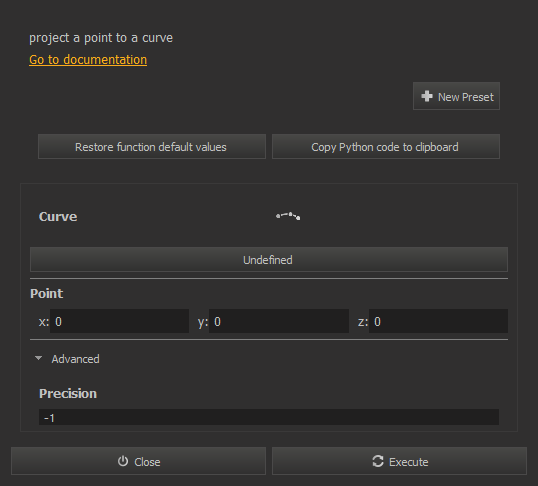The height and width of the screenshot is (486, 538).
Task: Collapse the Advanced section triangle
Action: [38, 358]
